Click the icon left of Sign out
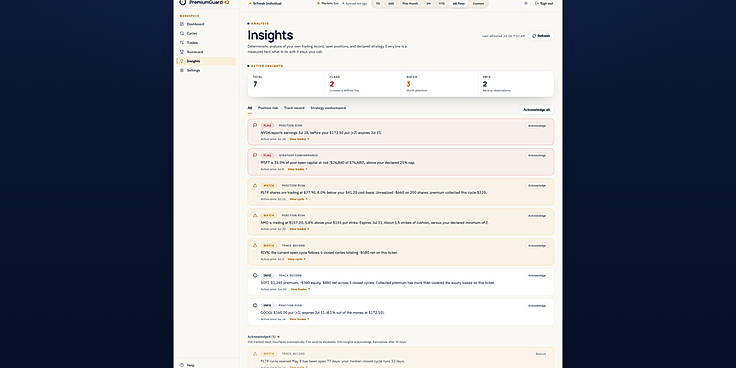The image size is (736, 368). (526, 3)
